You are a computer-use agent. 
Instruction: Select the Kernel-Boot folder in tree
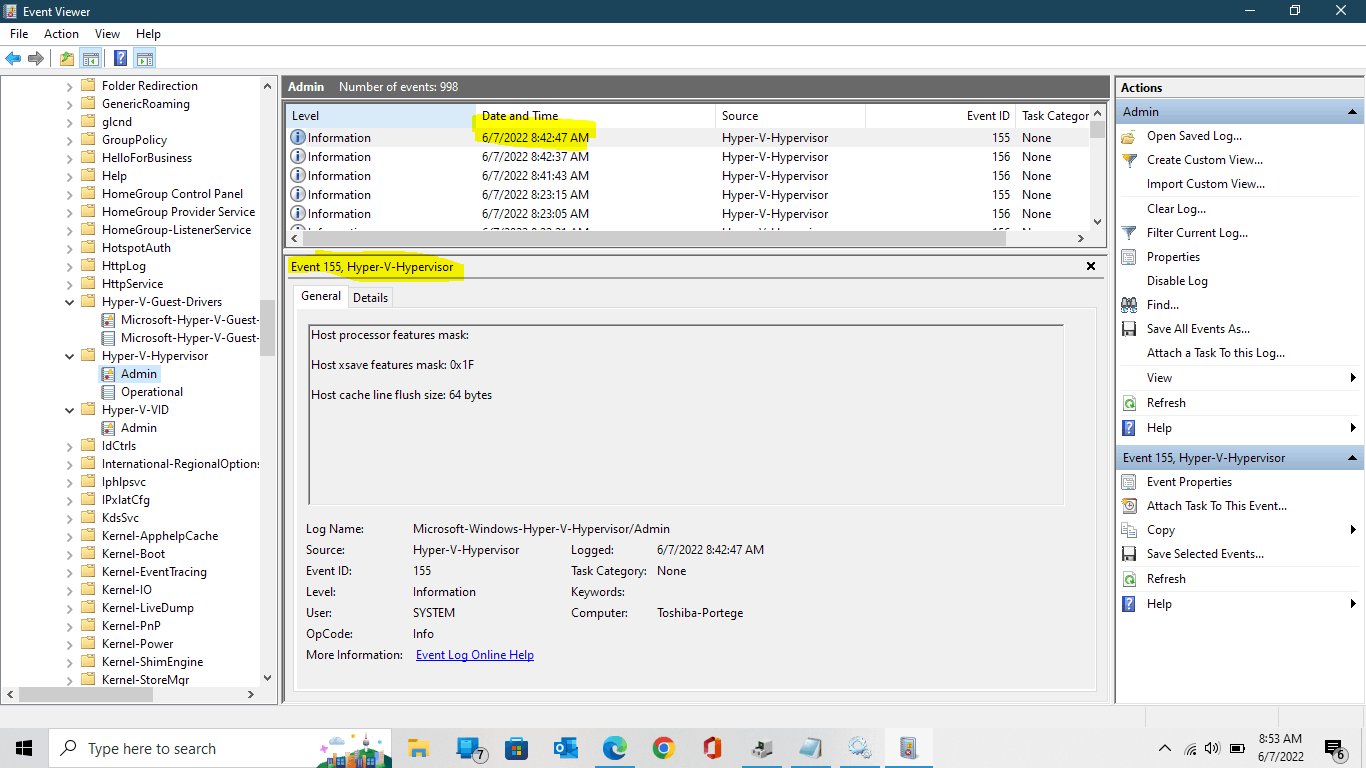pos(133,554)
